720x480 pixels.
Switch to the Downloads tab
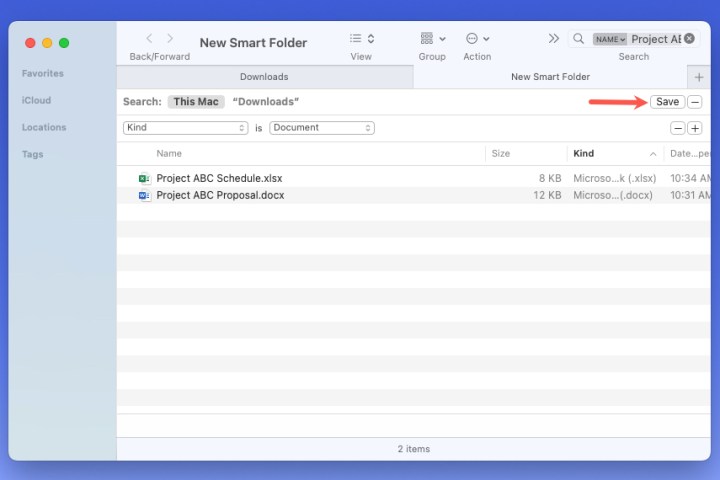point(264,77)
